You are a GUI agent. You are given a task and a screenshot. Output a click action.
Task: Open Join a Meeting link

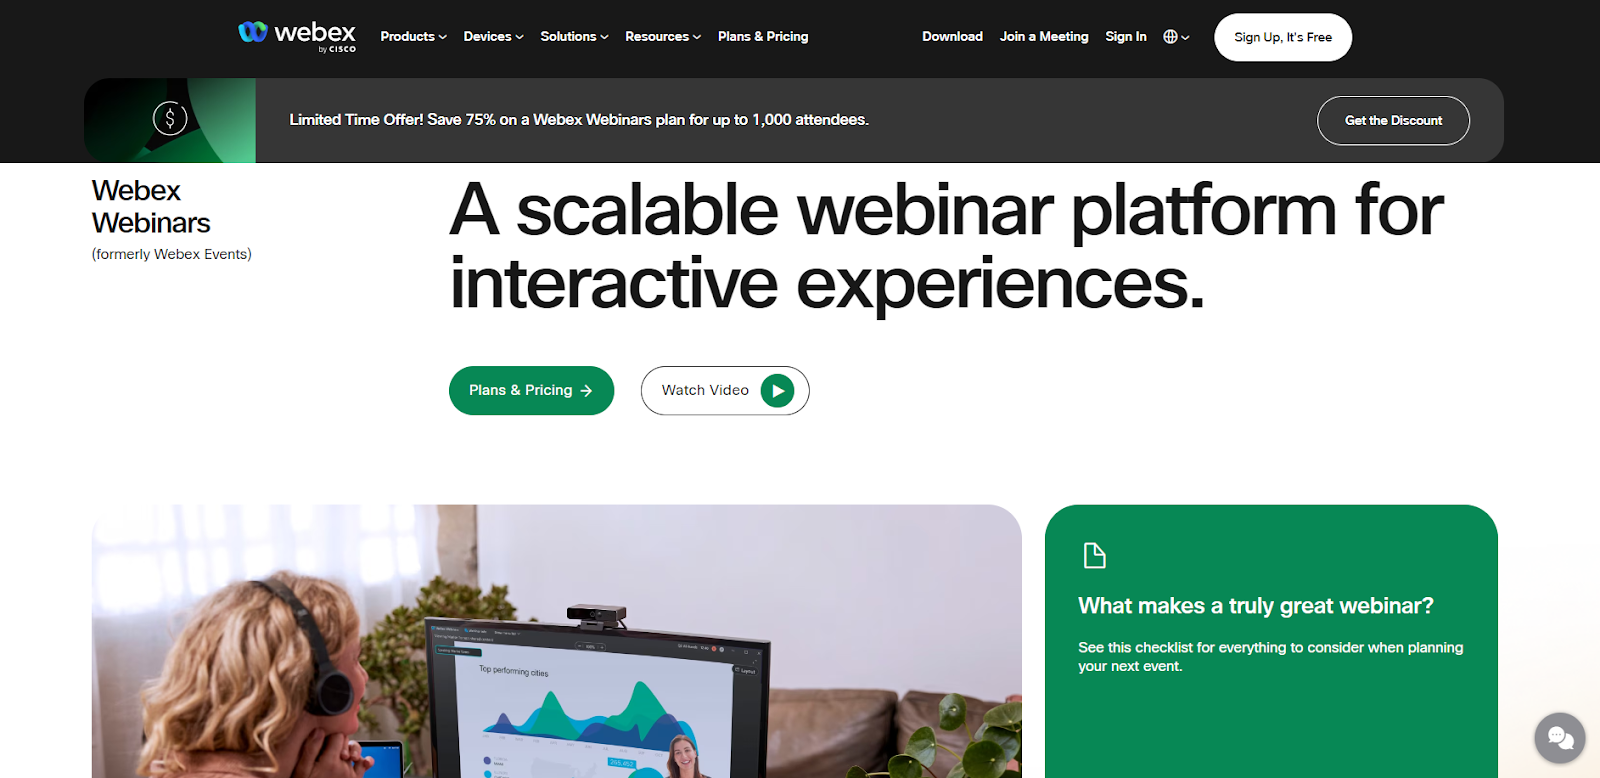click(1044, 37)
